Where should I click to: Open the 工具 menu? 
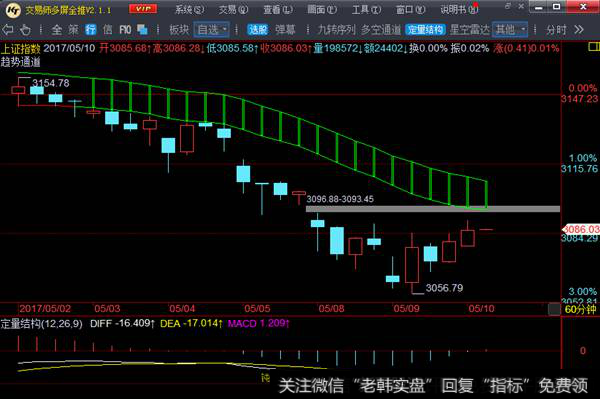(x=366, y=10)
